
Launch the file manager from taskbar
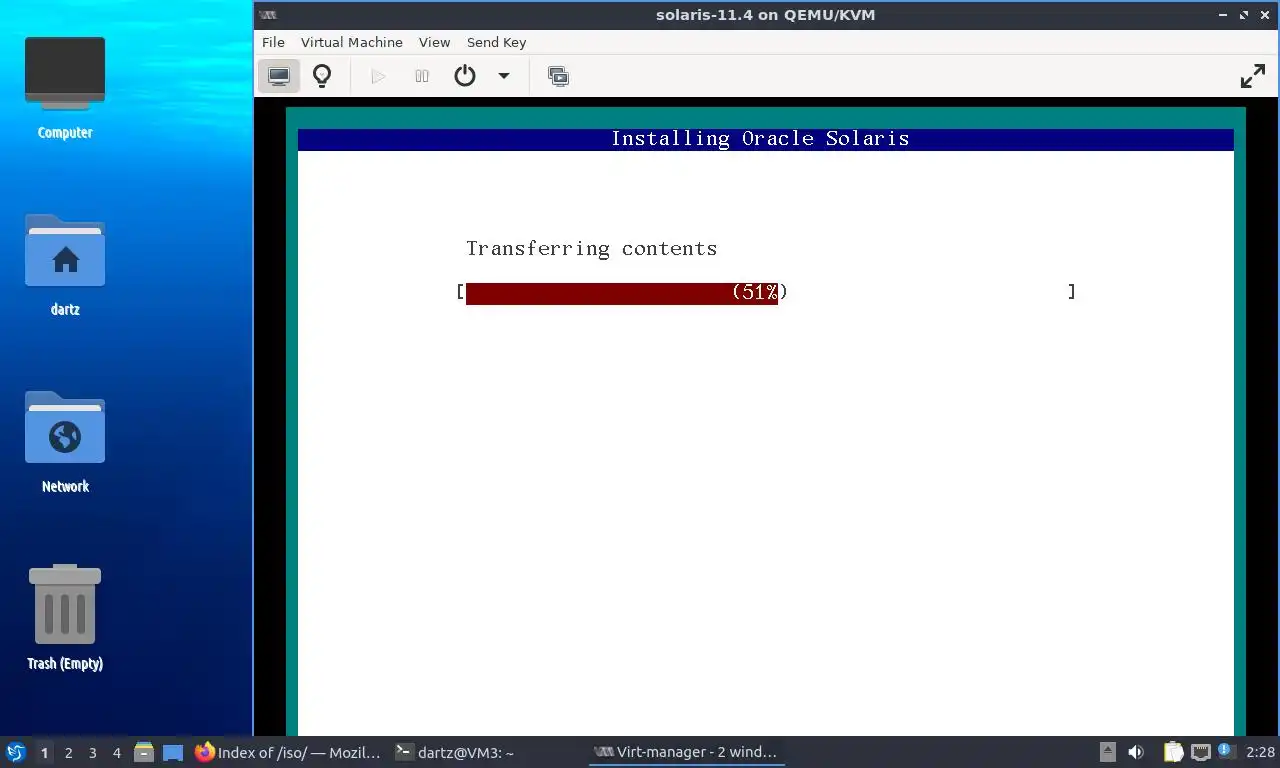point(144,752)
